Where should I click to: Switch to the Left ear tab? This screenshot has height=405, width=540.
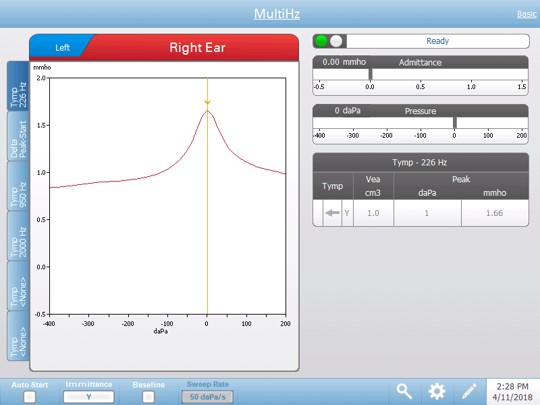tap(62, 48)
